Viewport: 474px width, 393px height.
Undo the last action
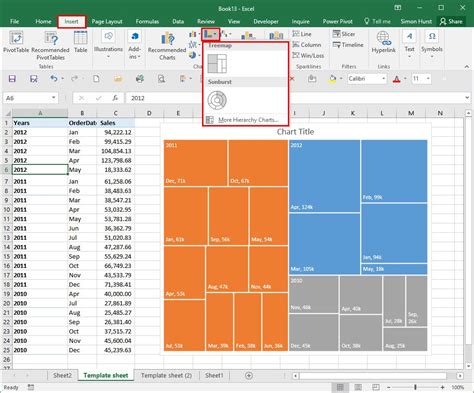[54, 79]
